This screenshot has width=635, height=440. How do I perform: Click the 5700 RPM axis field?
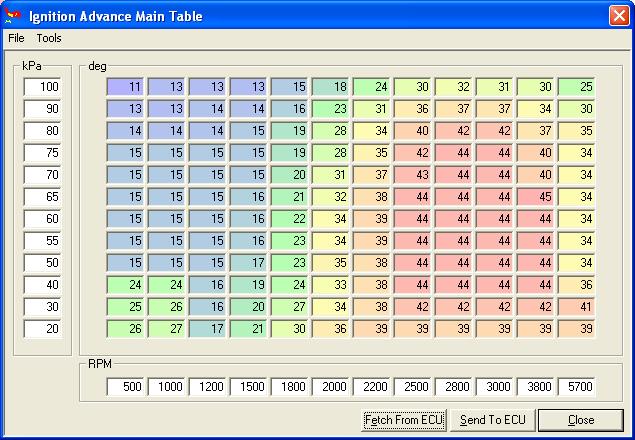577,387
